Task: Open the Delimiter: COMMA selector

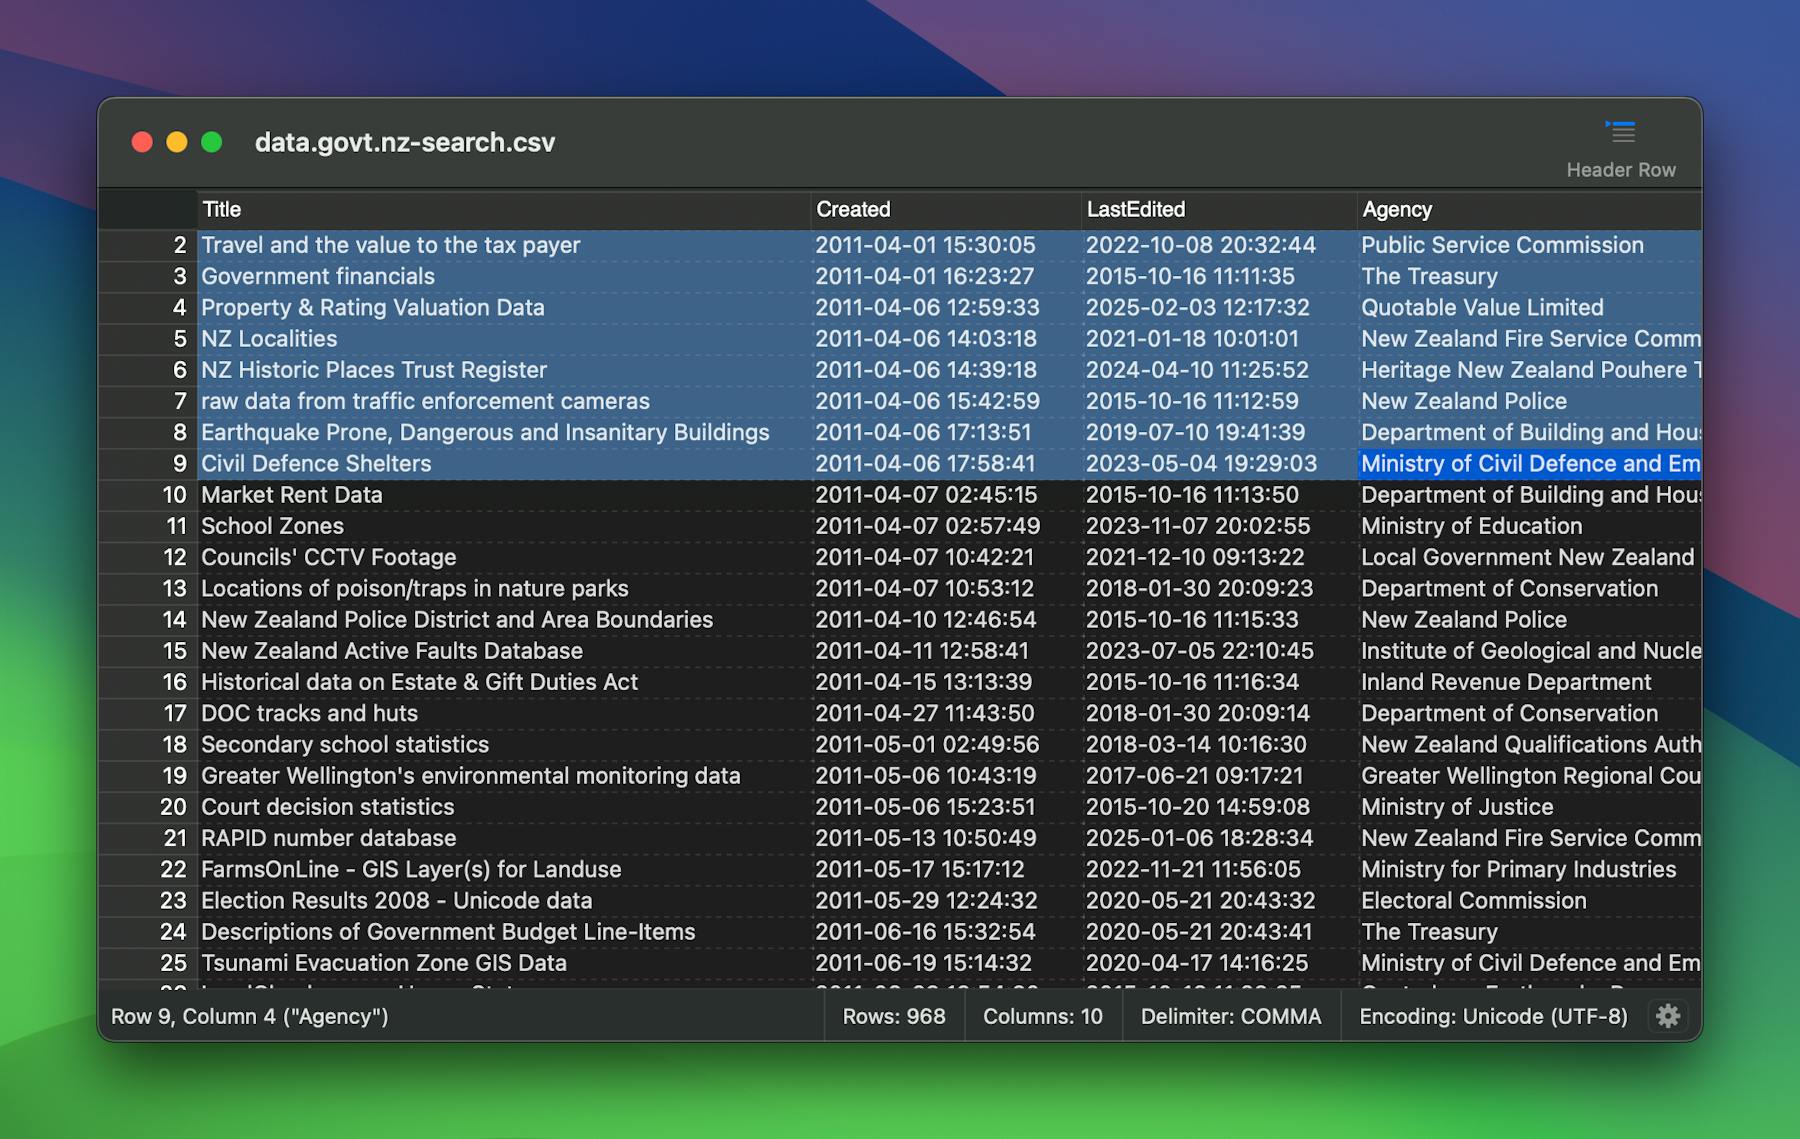Action: [1230, 1016]
